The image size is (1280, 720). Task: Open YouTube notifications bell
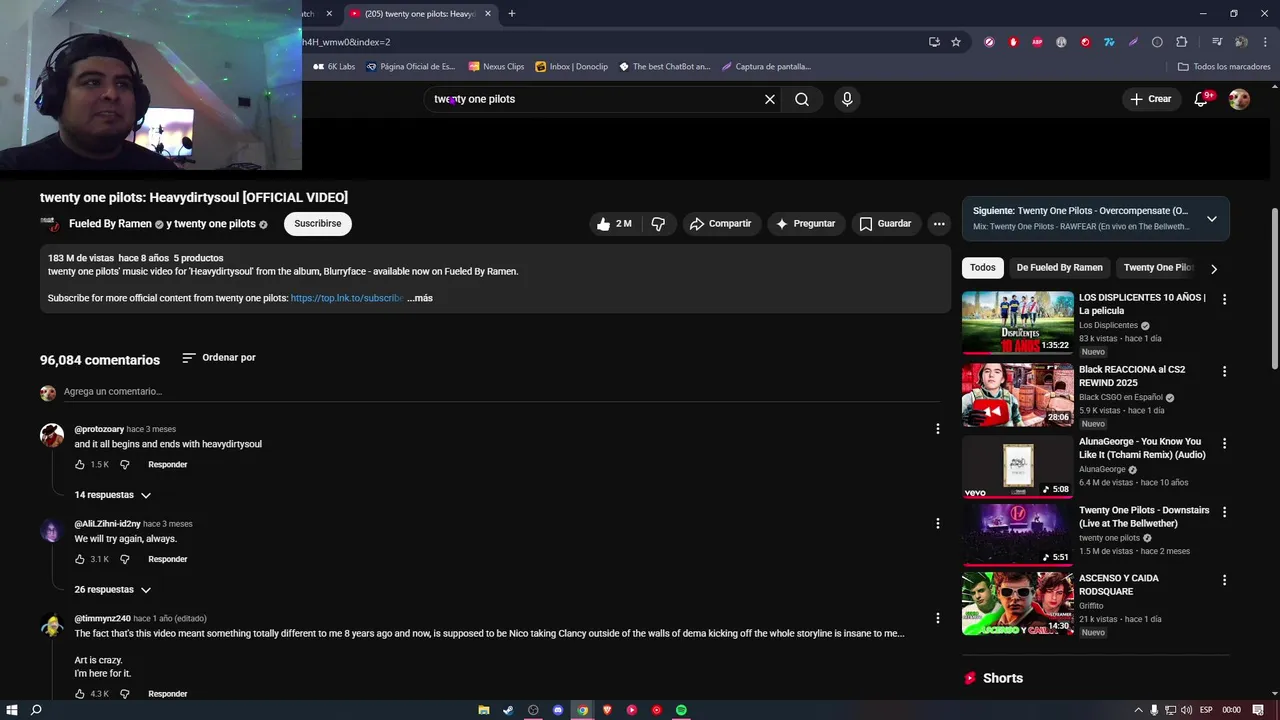(1202, 99)
